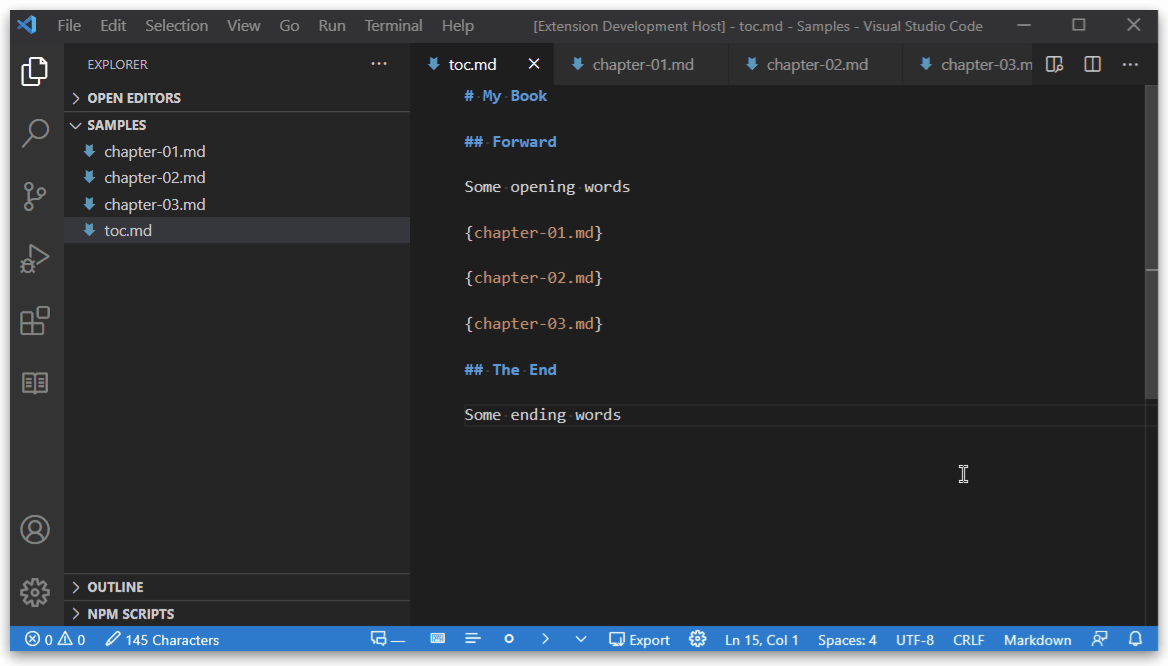The image size is (1168, 666).
Task: Click the down chevron in status bar
Action: pos(581,638)
